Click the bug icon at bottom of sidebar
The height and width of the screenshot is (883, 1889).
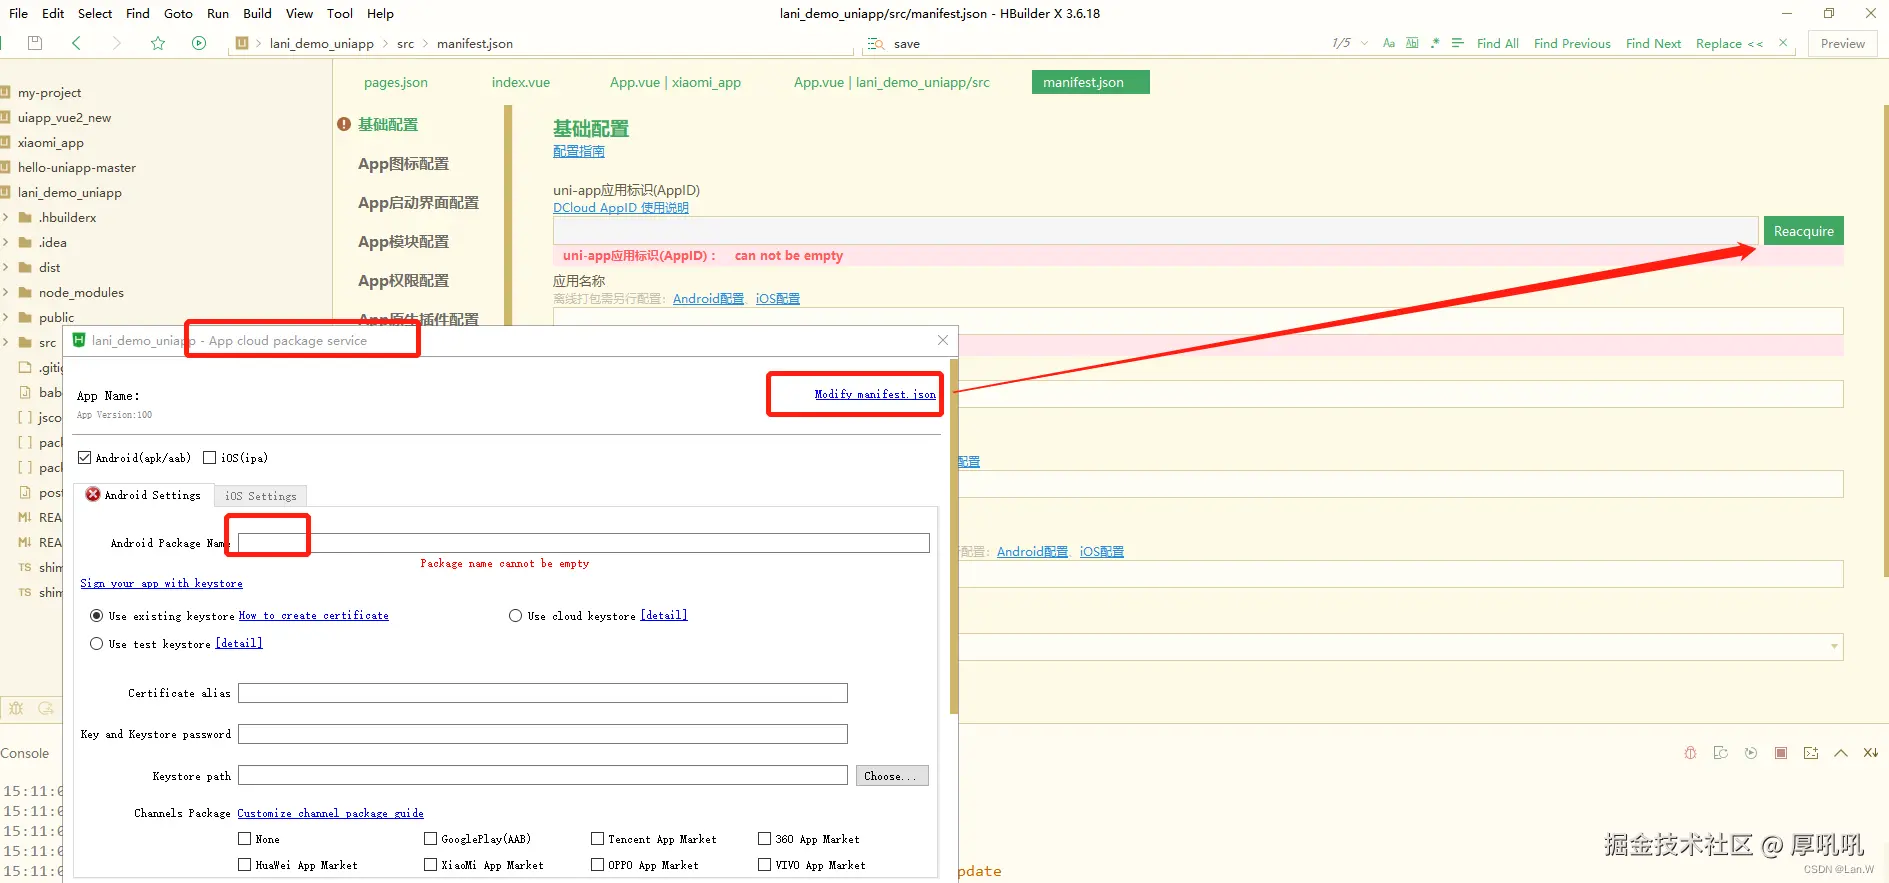pyautogui.click(x=16, y=708)
